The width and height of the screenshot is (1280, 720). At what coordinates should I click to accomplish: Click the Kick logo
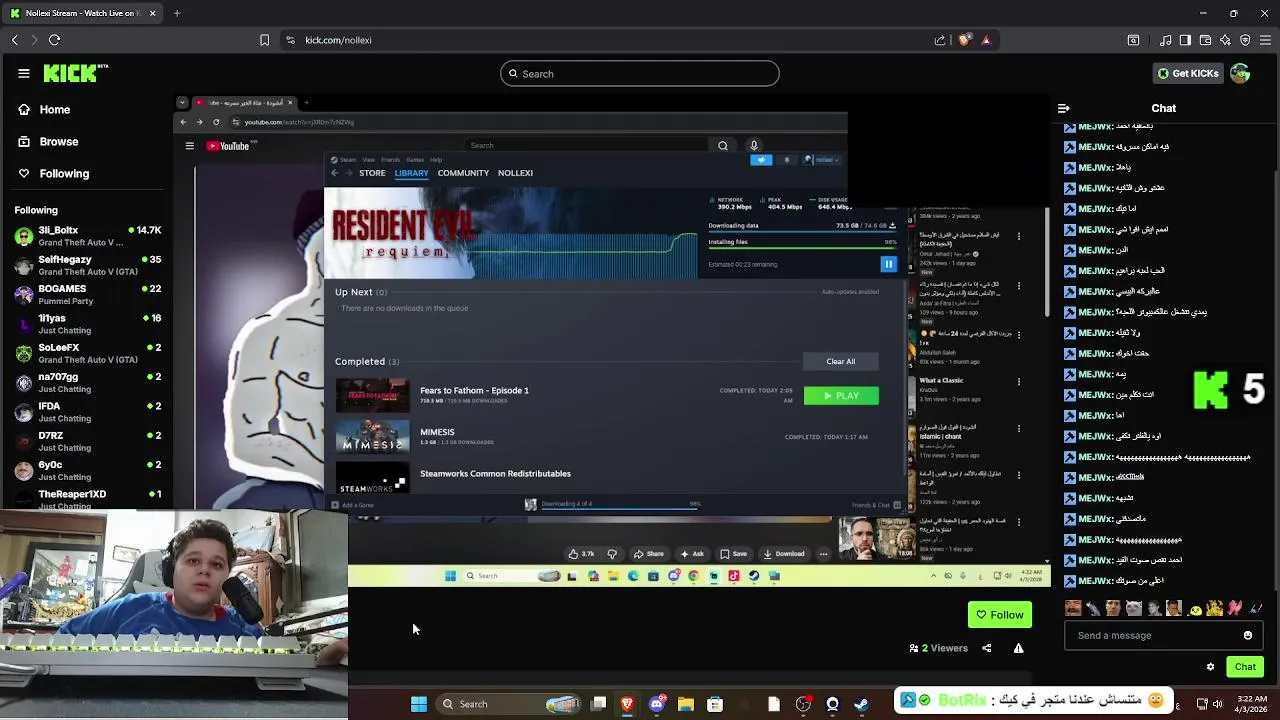tap(76, 73)
